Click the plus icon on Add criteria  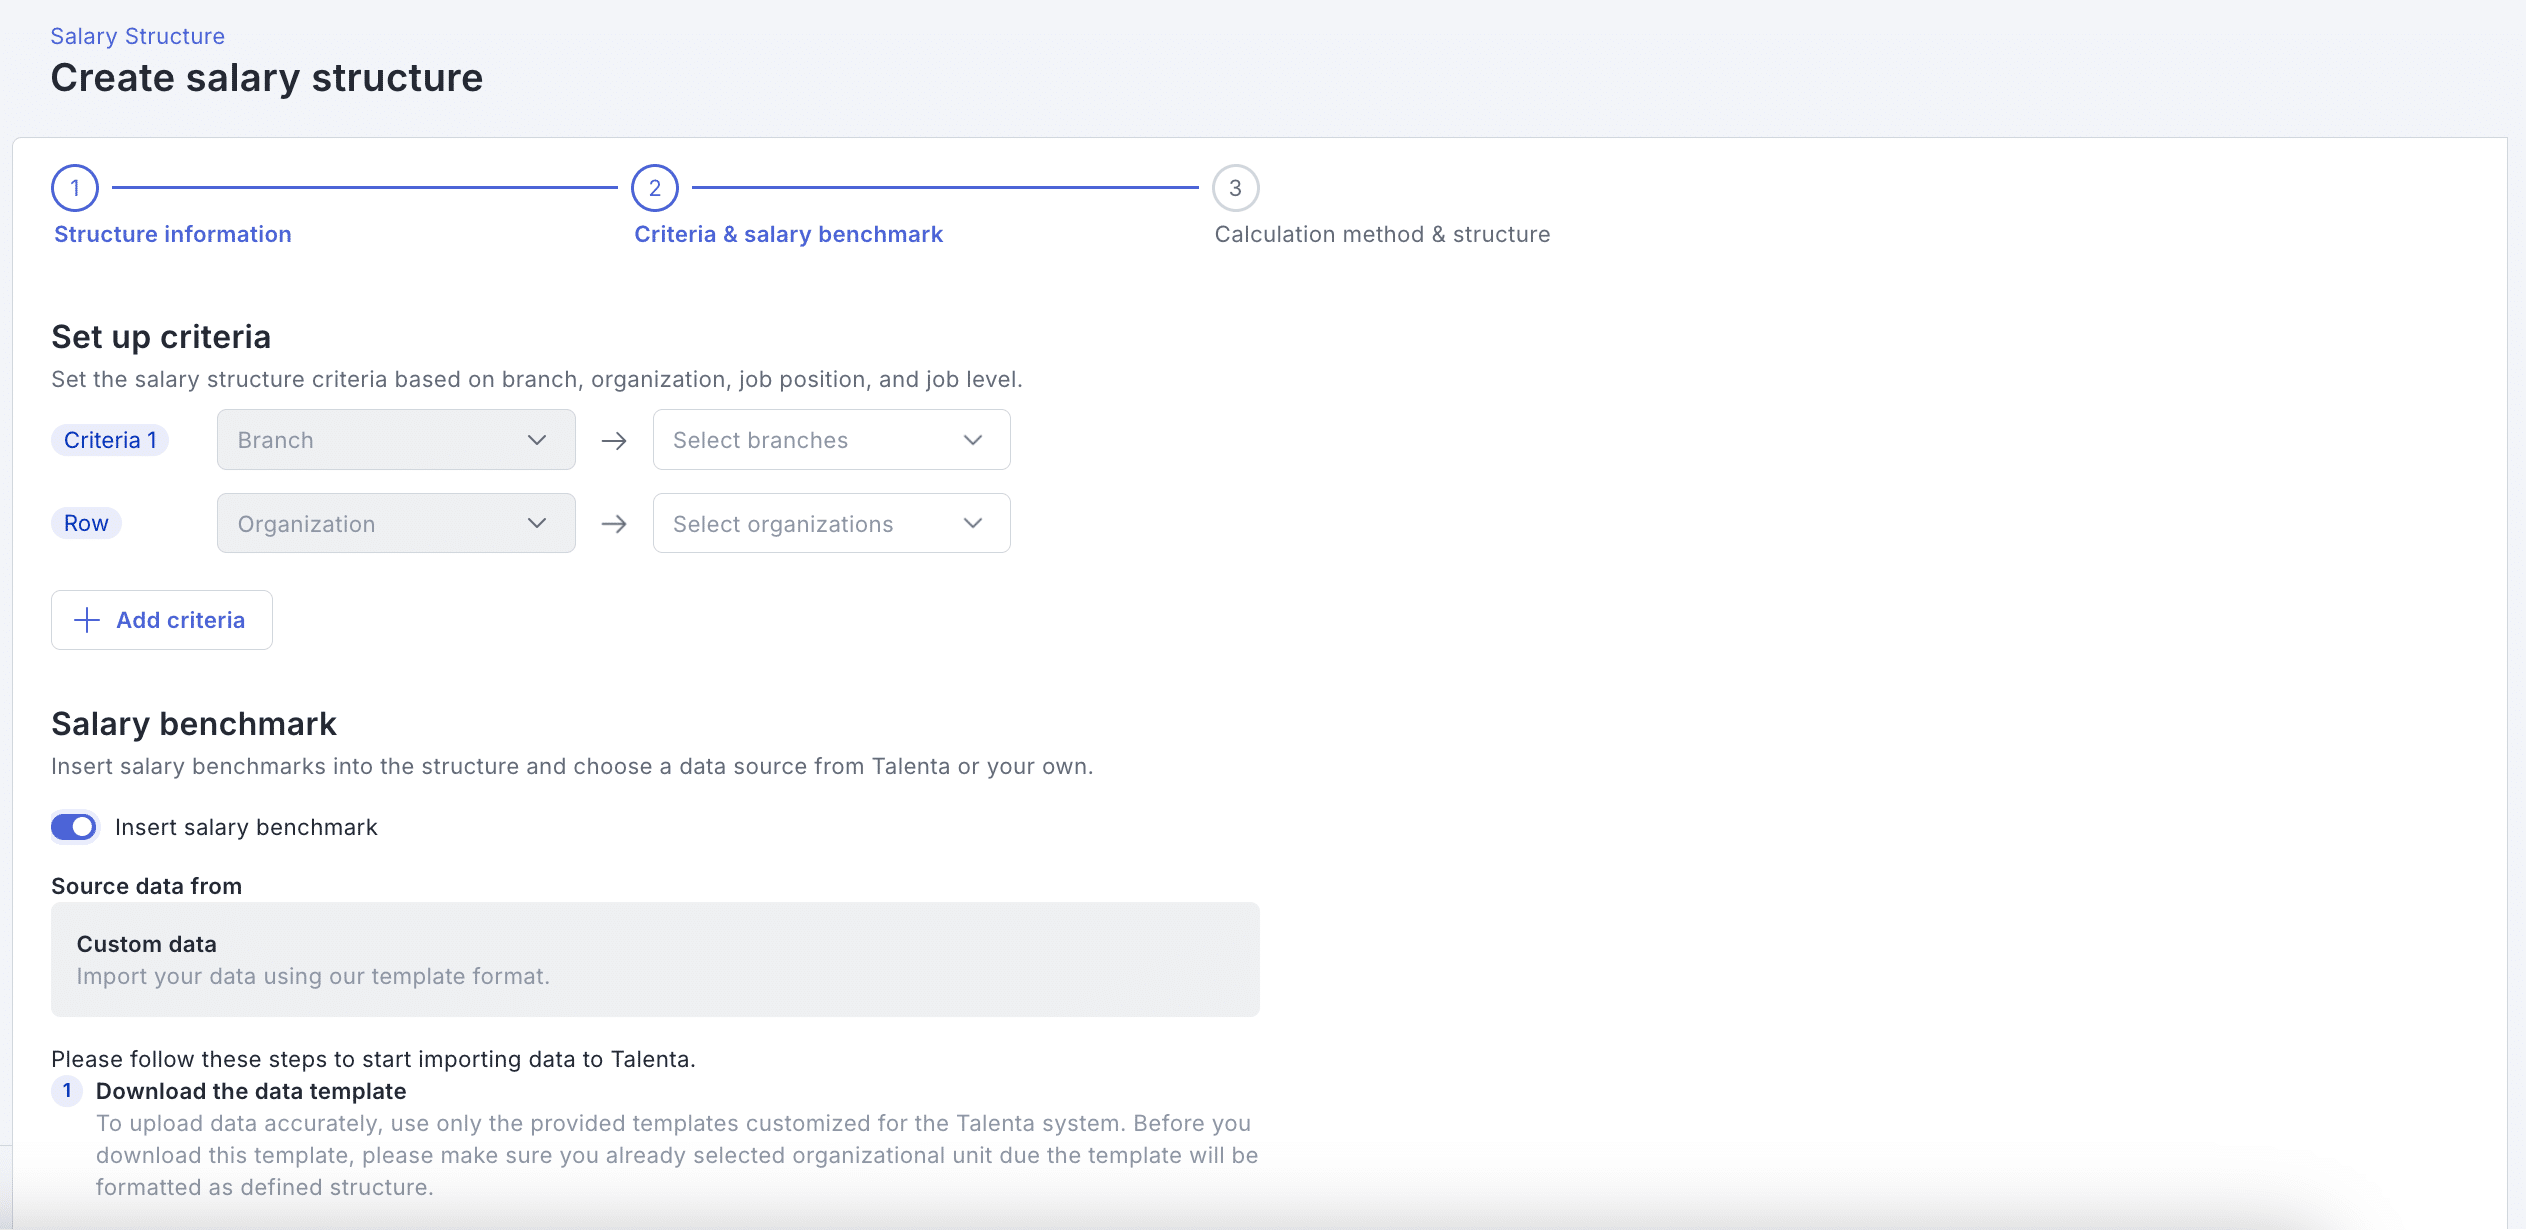coord(87,620)
